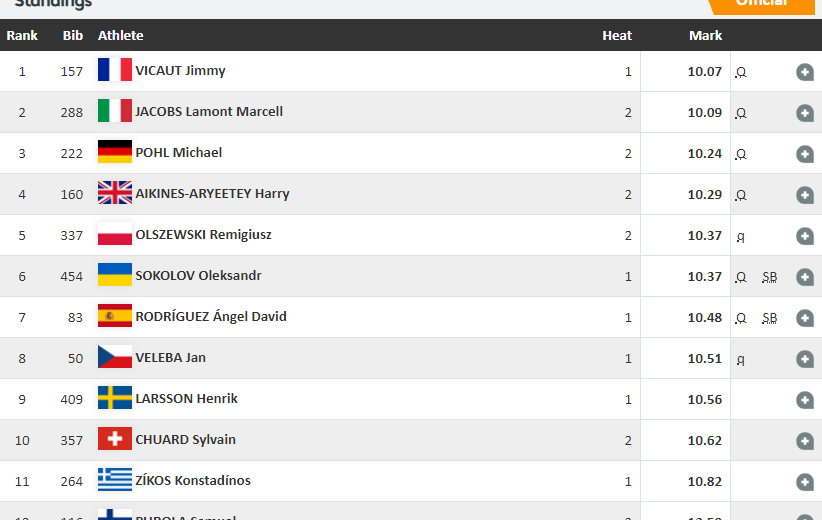
Task: Click plus icon beside Olszewski Remigiusz
Action: pyautogui.click(x=805, y=236)
